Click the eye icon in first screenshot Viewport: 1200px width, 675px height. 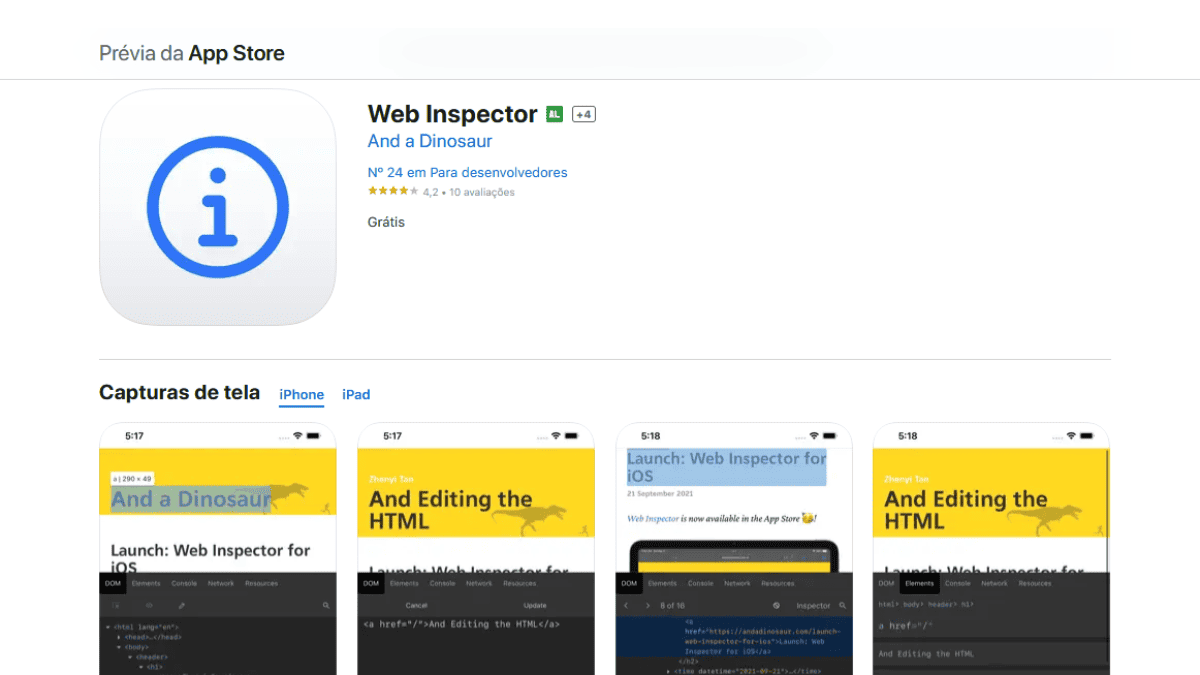[149, 606]
